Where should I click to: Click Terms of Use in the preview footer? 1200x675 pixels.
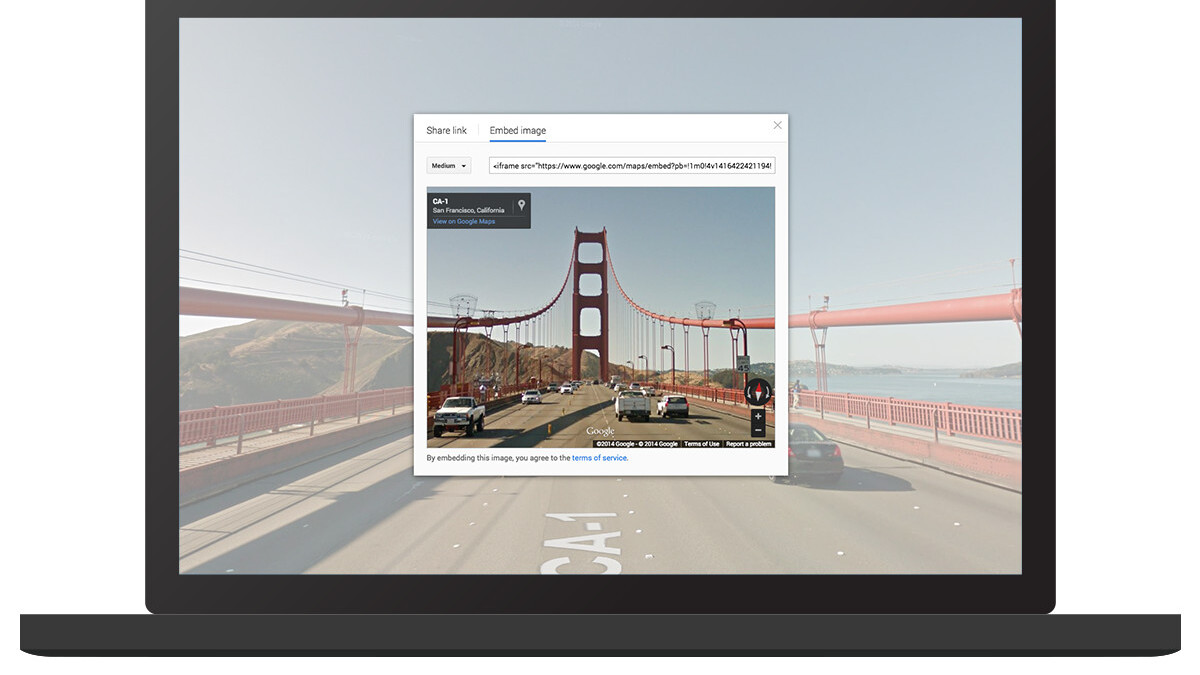701,443
